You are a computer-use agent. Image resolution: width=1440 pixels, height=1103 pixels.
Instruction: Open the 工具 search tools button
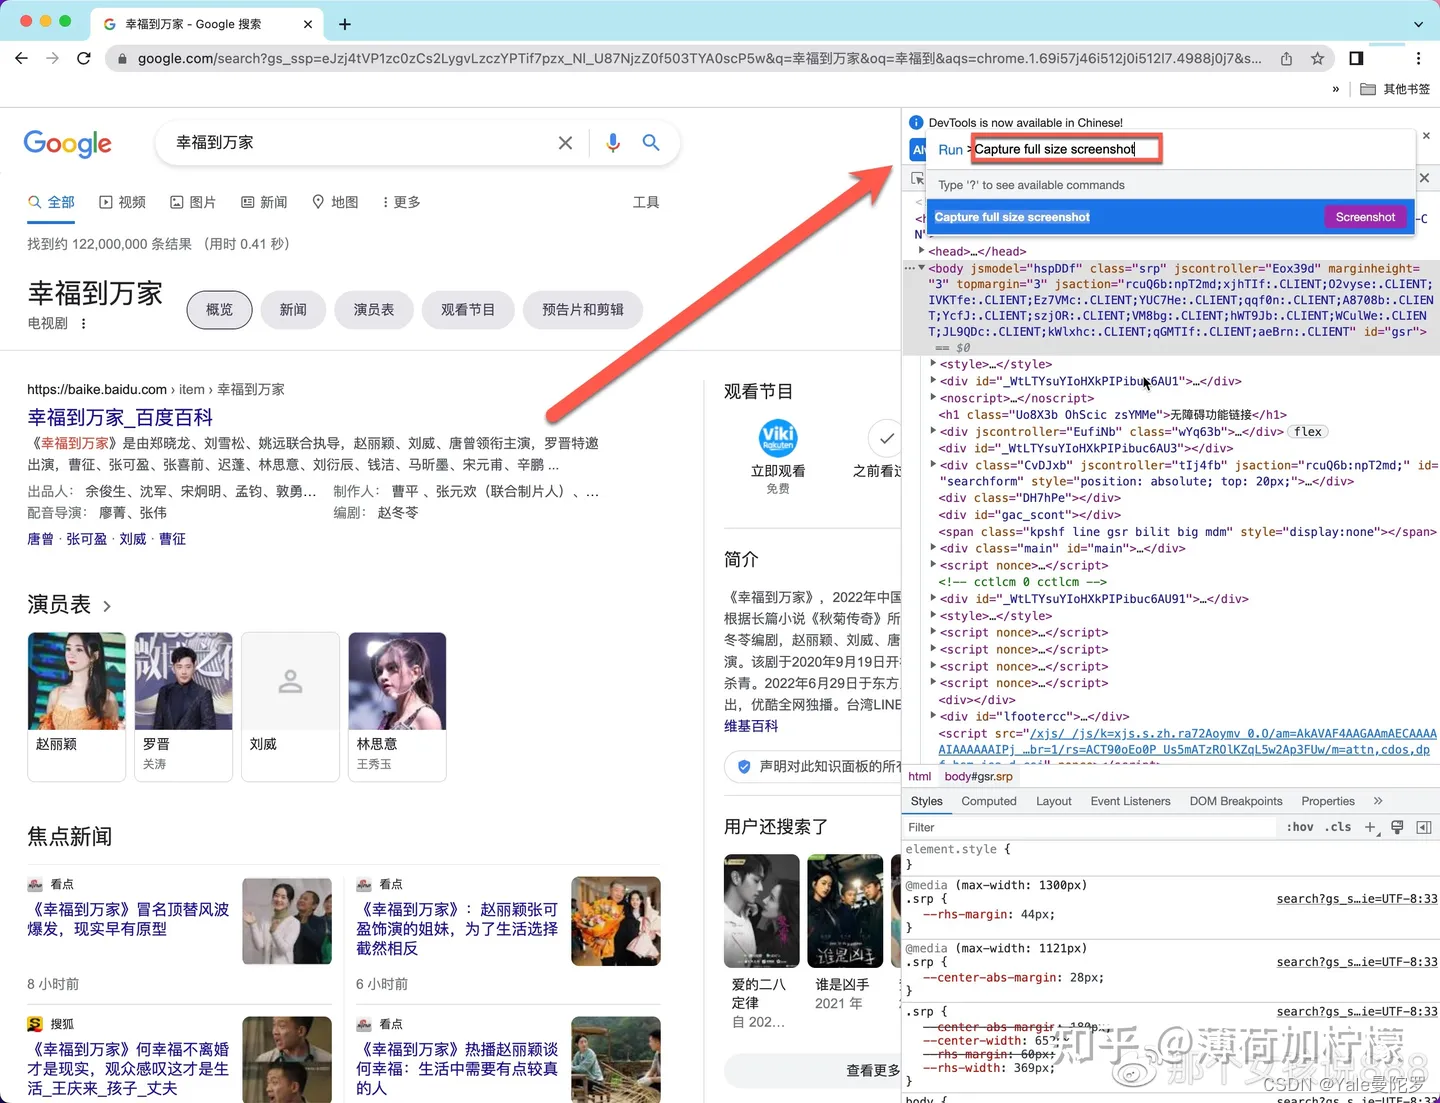coord(646,202)
